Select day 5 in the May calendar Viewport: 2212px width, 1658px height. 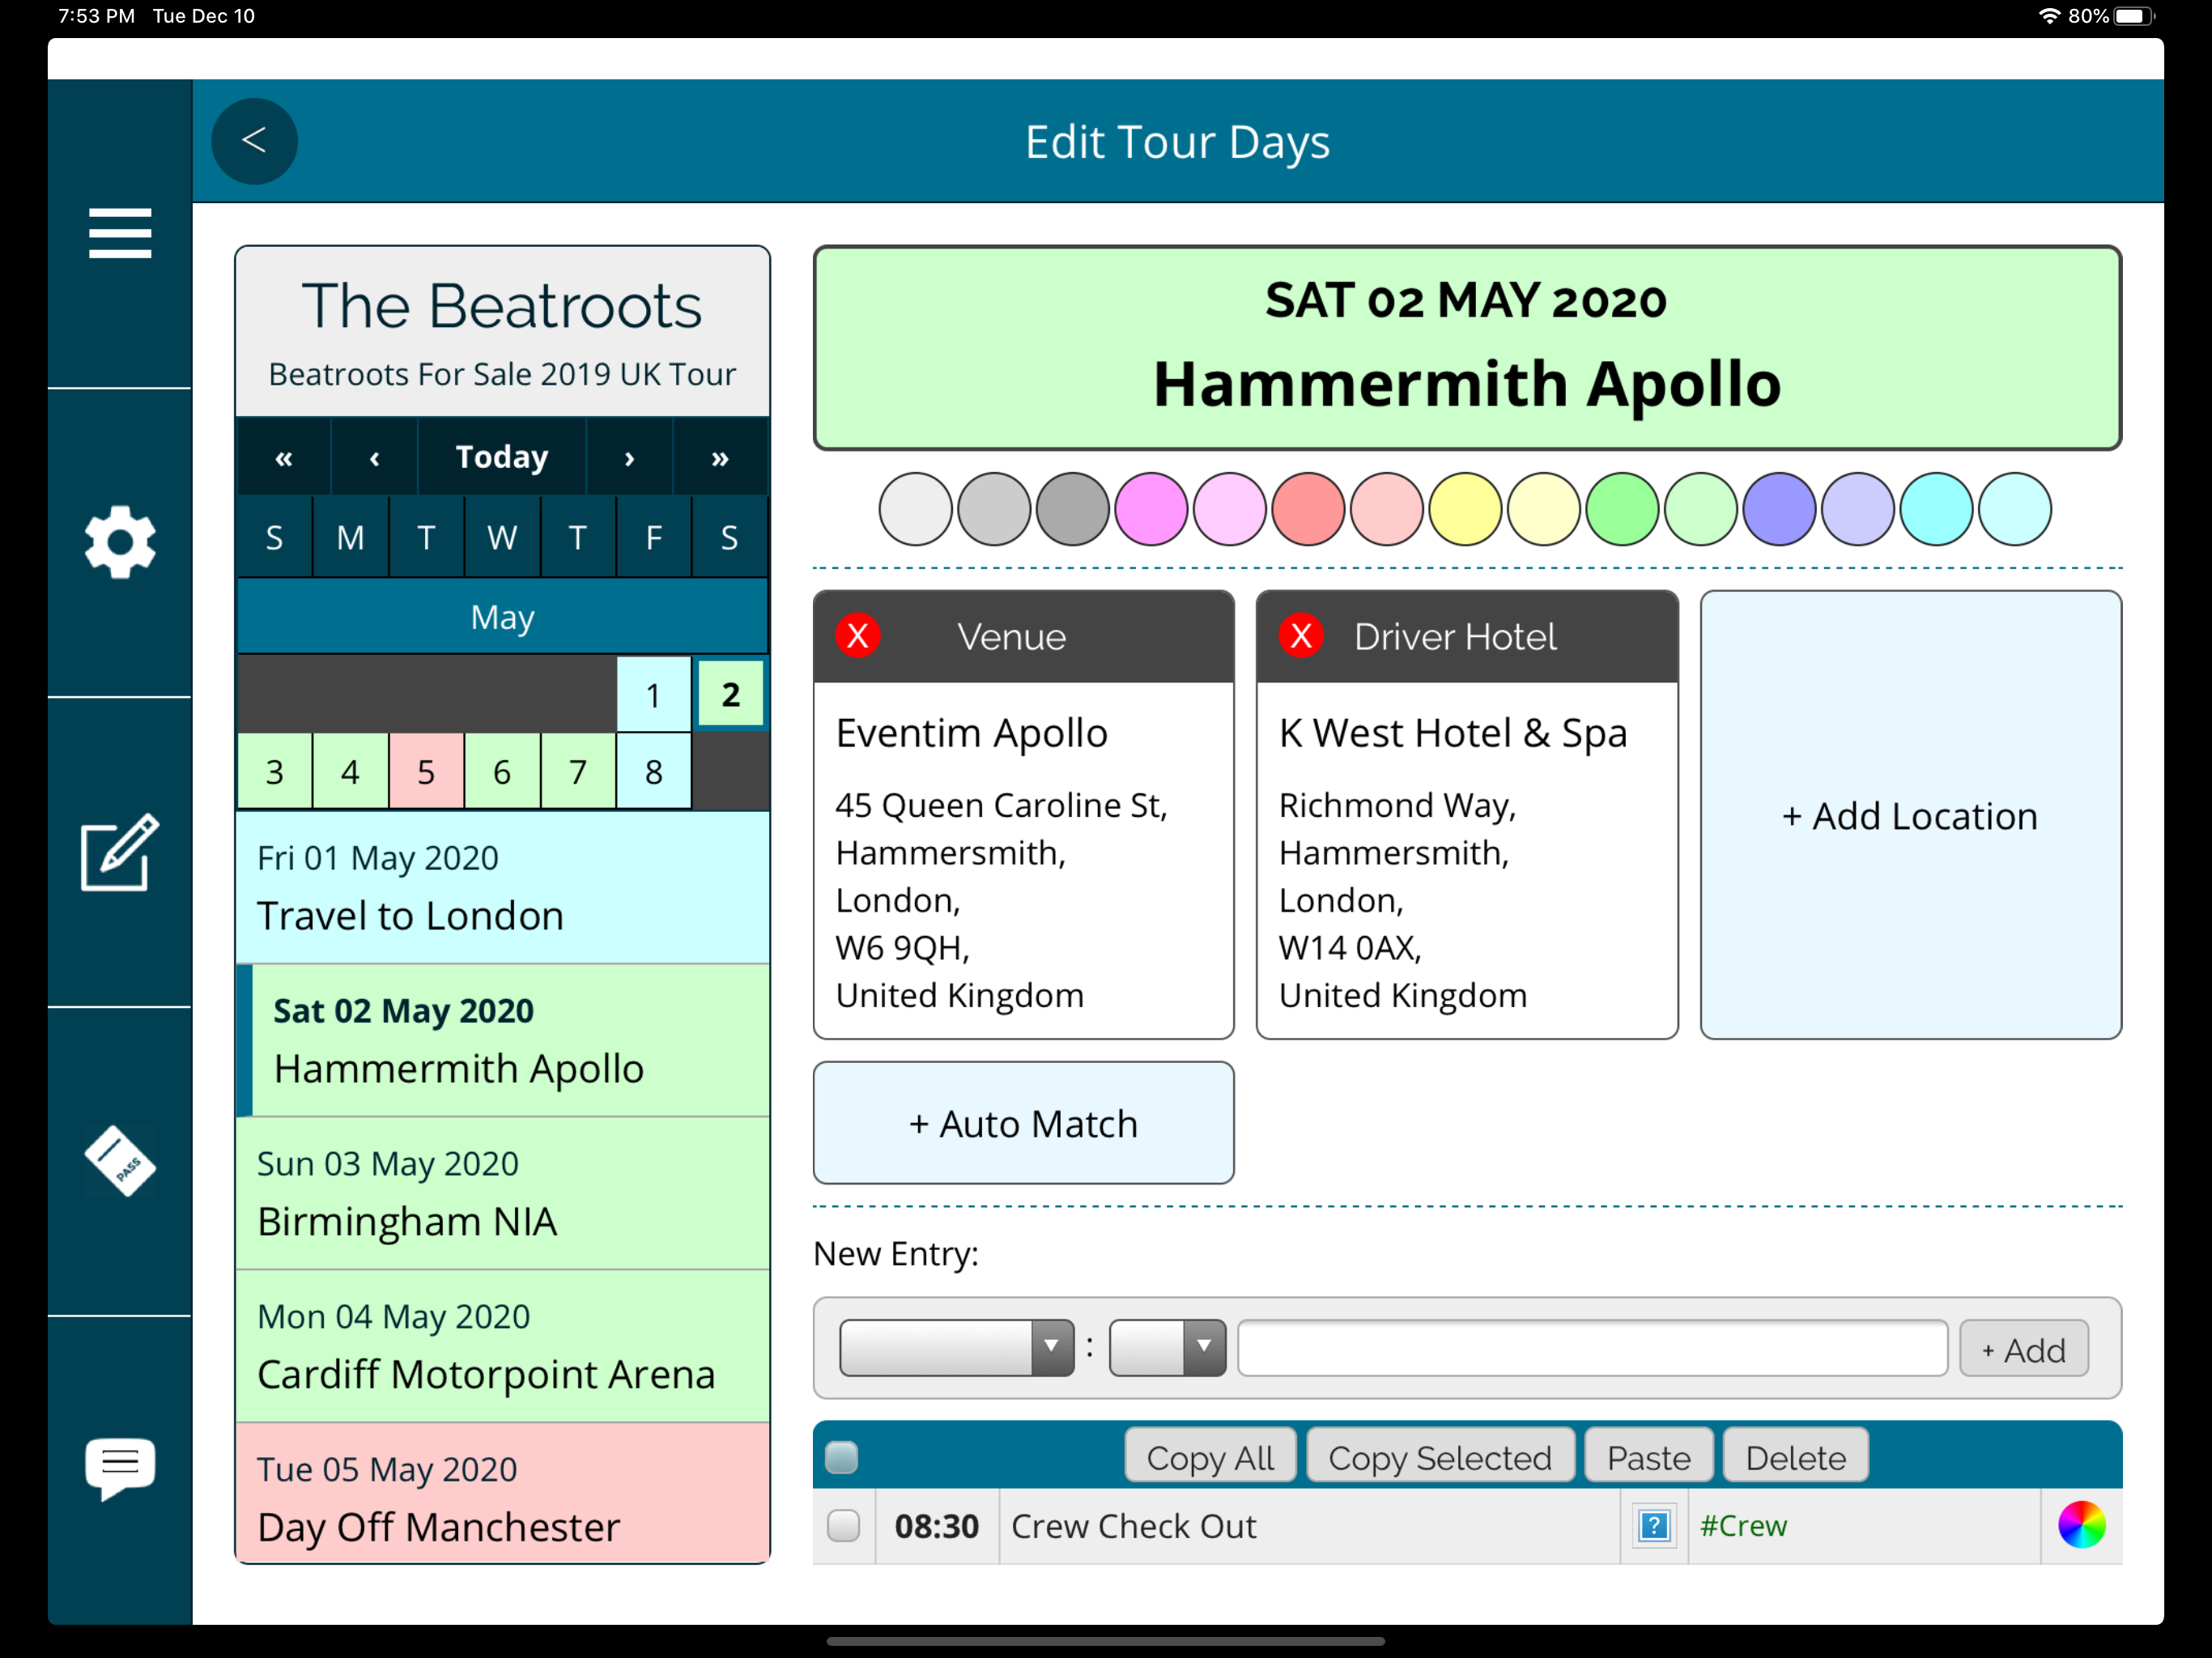[x=426, y=771]
